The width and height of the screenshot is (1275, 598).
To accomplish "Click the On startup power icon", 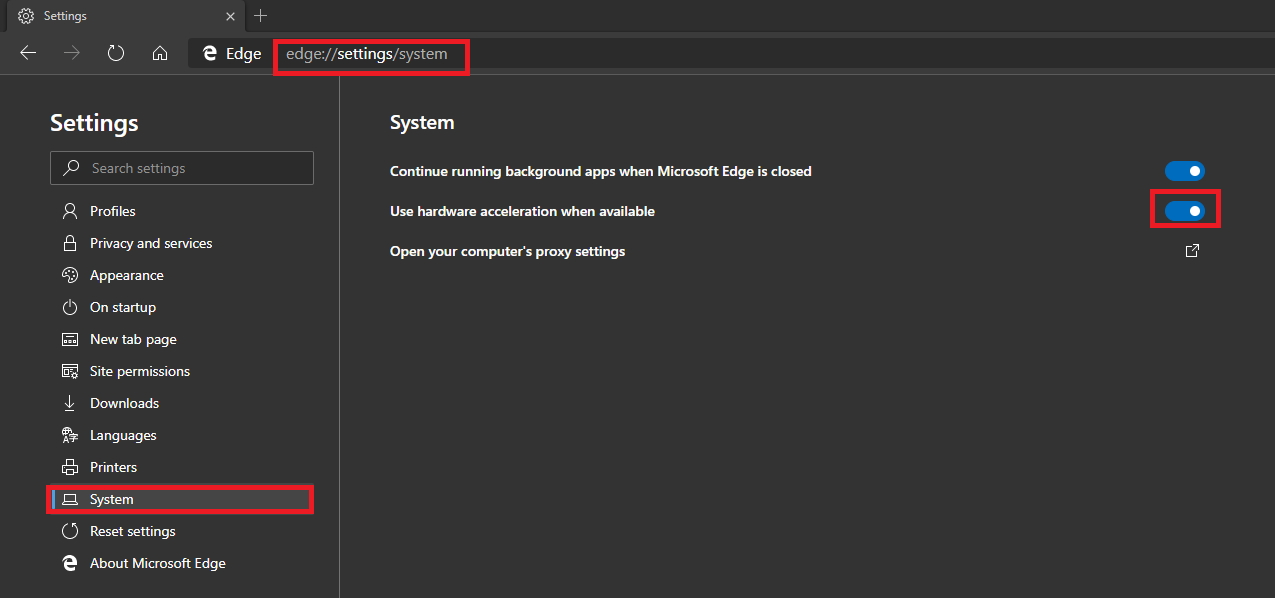I will pyautogui.click(x=70, y=307).
